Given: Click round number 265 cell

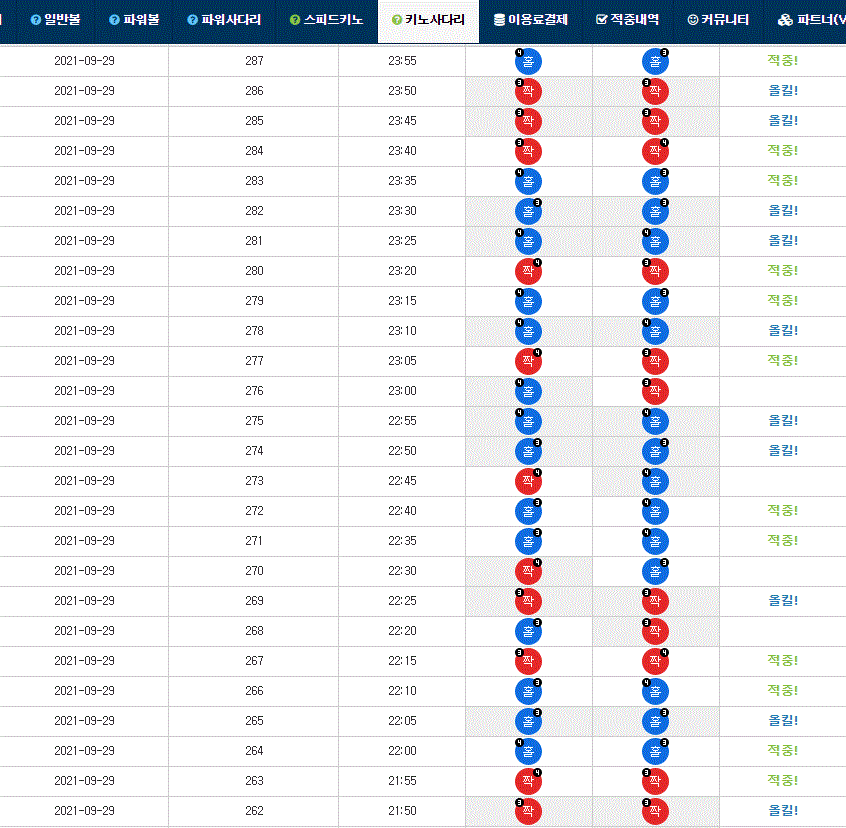Looking at the screenshot, I should 254,721.
